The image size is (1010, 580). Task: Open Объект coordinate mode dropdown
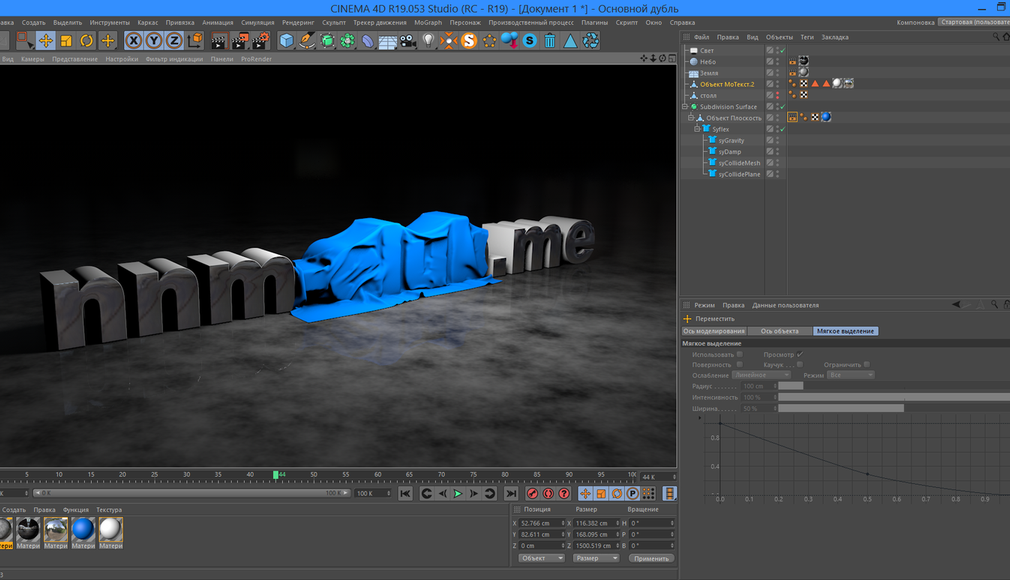click(542, 558)
